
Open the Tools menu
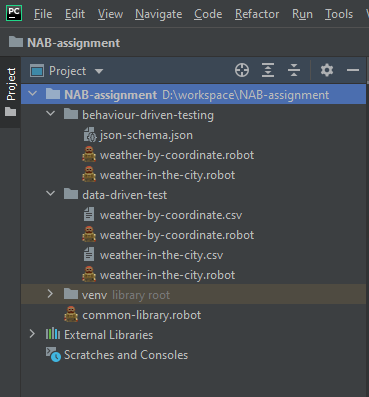coord(339,14)
